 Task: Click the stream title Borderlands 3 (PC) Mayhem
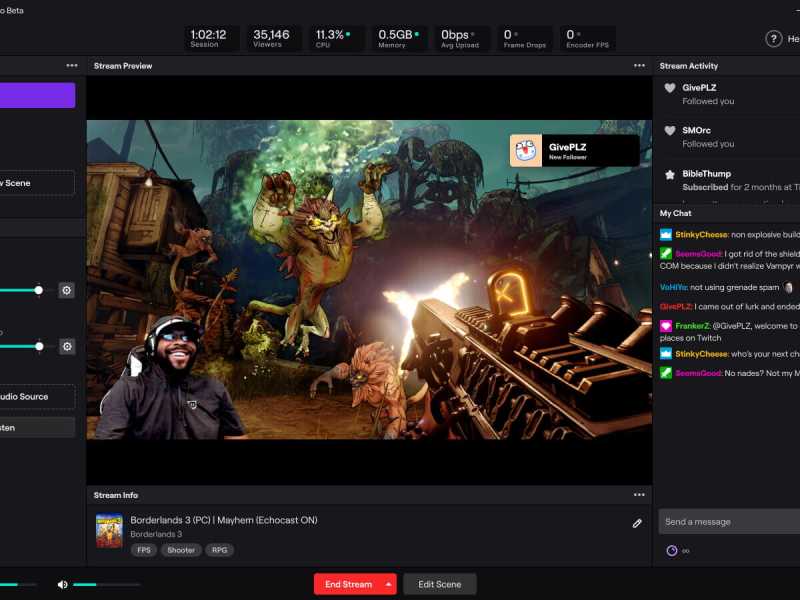(223, 520)
